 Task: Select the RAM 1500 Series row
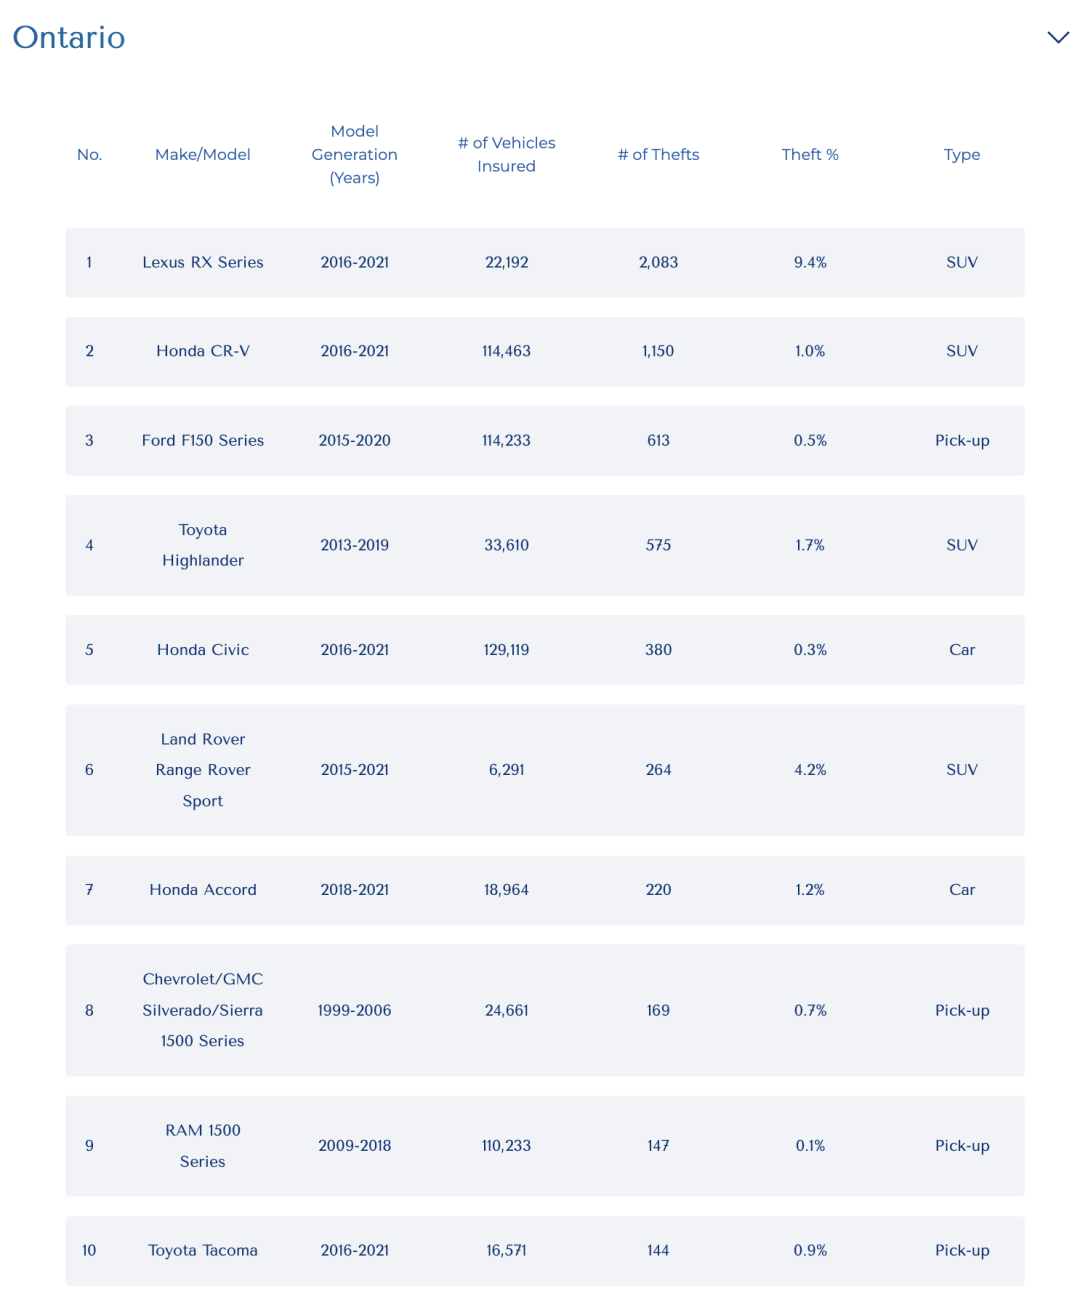tap(545, 1146)
